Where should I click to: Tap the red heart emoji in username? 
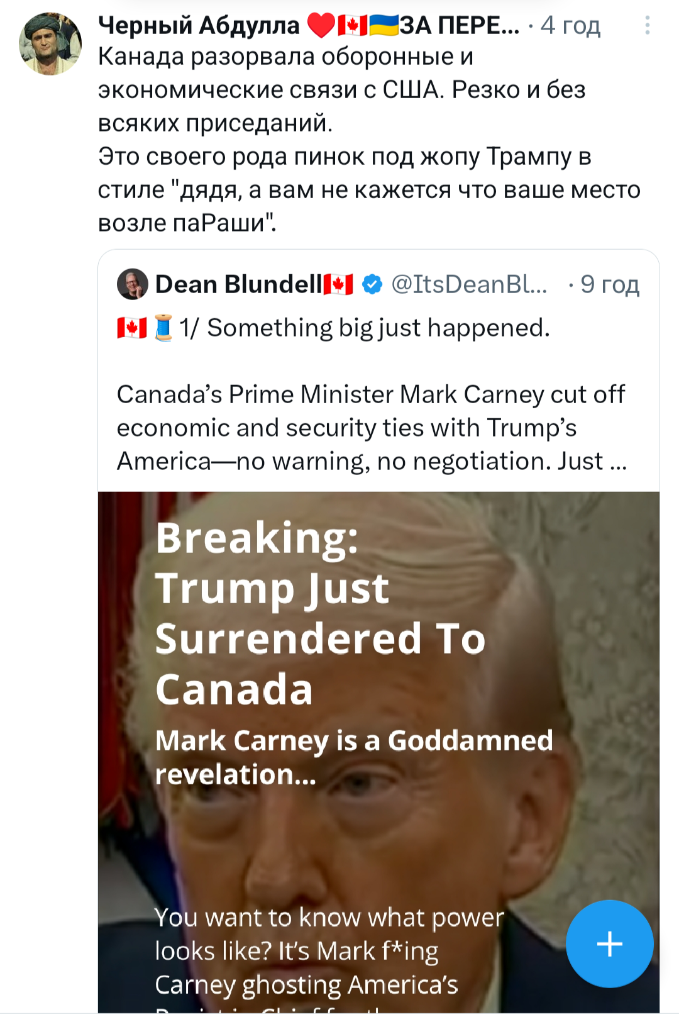point(321,25)
